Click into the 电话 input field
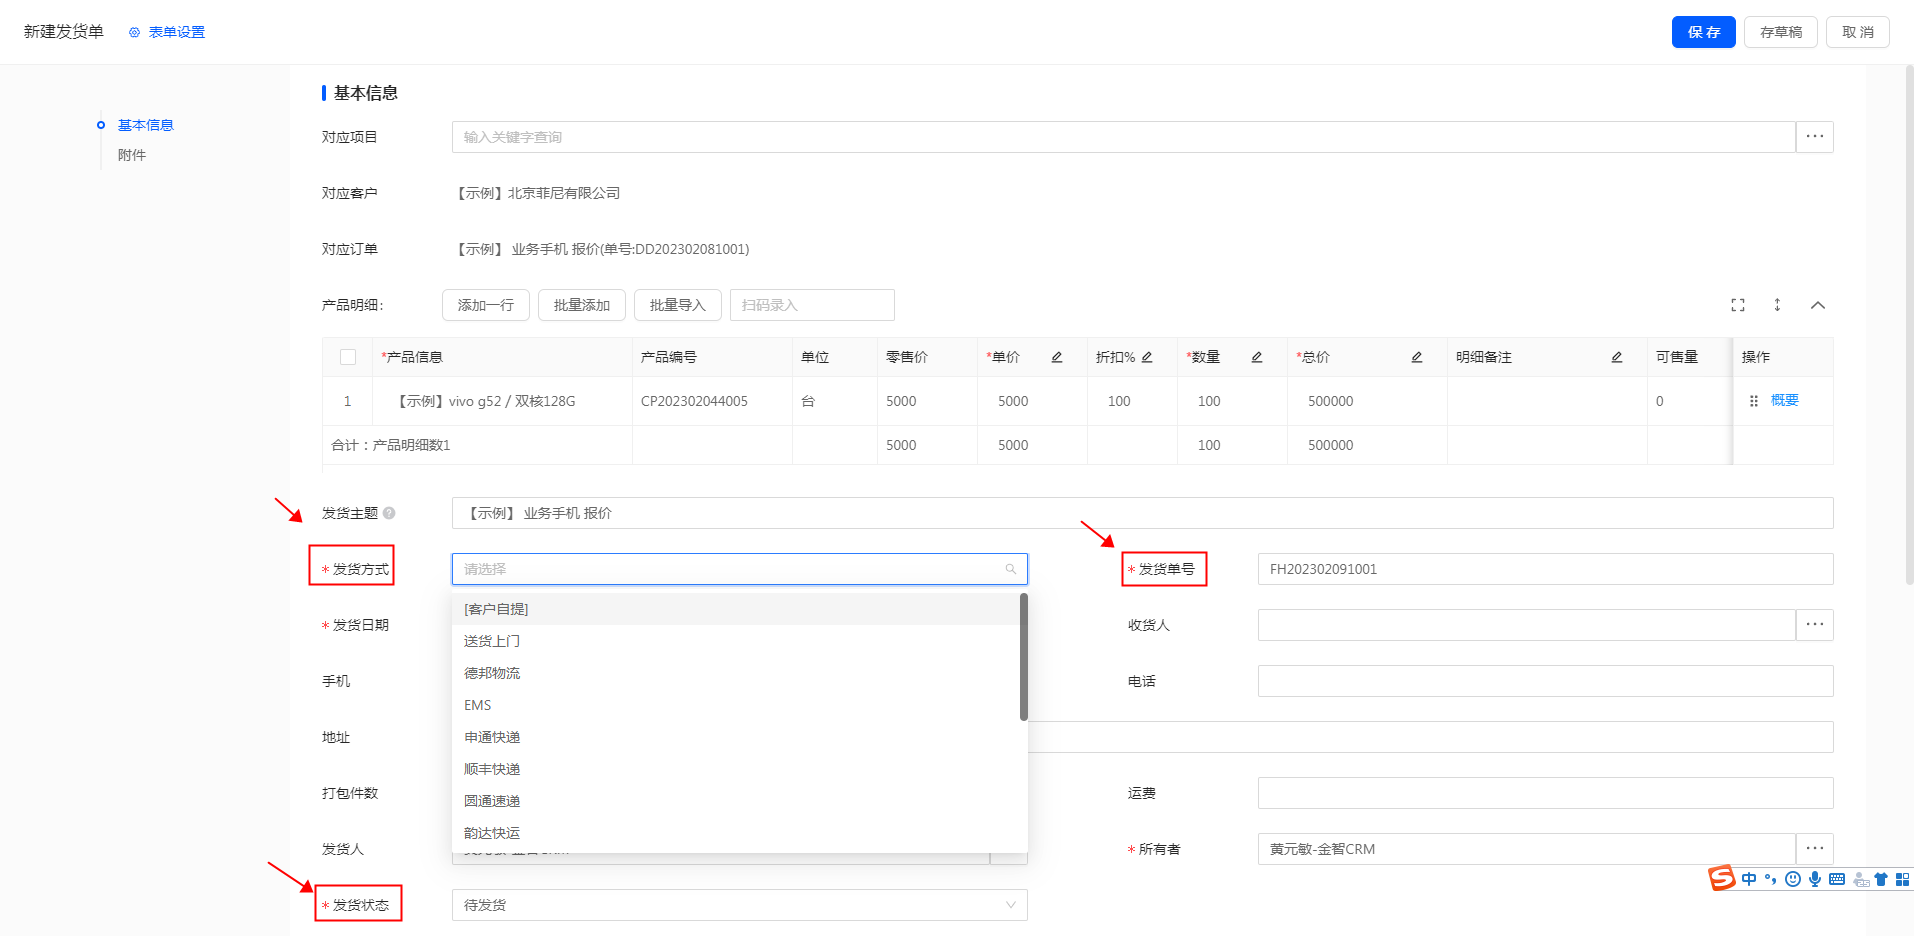The height and width of the screenshot is (936, 1914). 1545,681
